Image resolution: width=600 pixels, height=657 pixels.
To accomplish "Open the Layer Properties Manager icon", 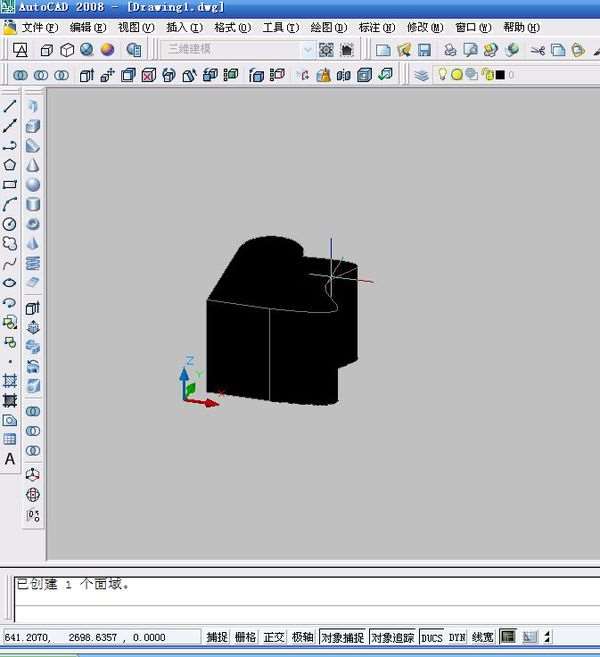I will pyautogui.click(x=422, y=75).
